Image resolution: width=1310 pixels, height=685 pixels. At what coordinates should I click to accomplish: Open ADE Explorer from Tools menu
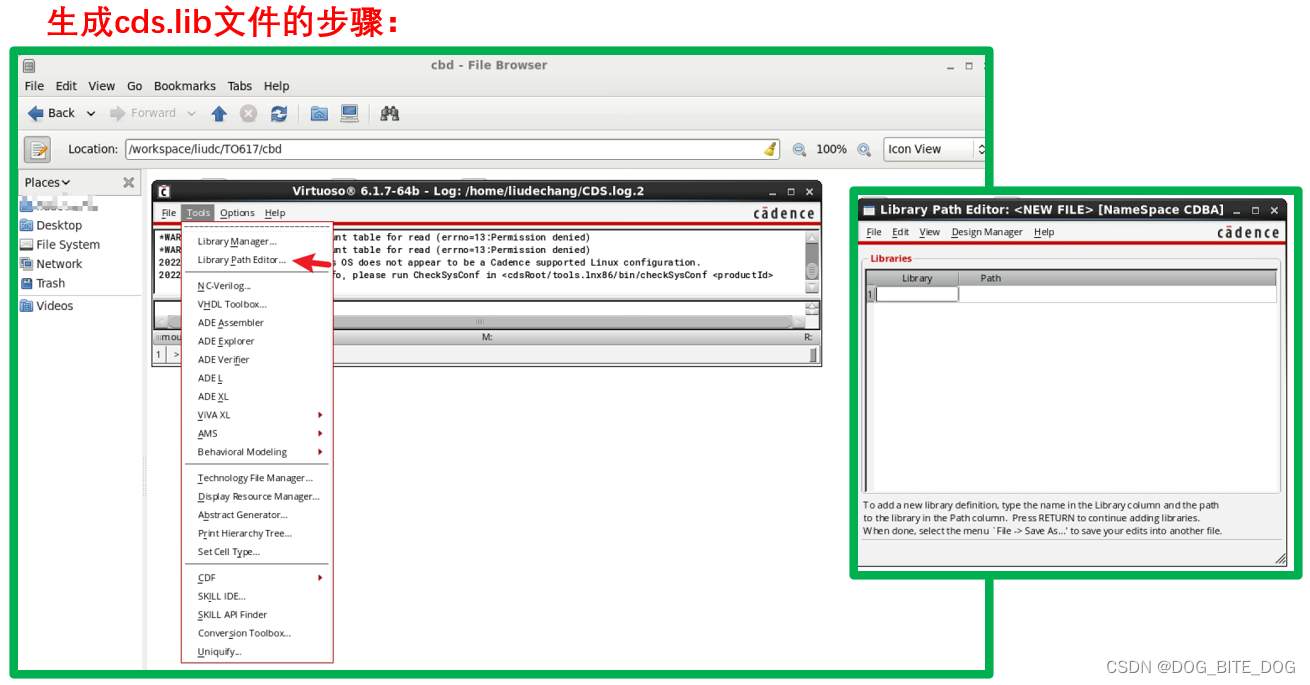[226, 341]
